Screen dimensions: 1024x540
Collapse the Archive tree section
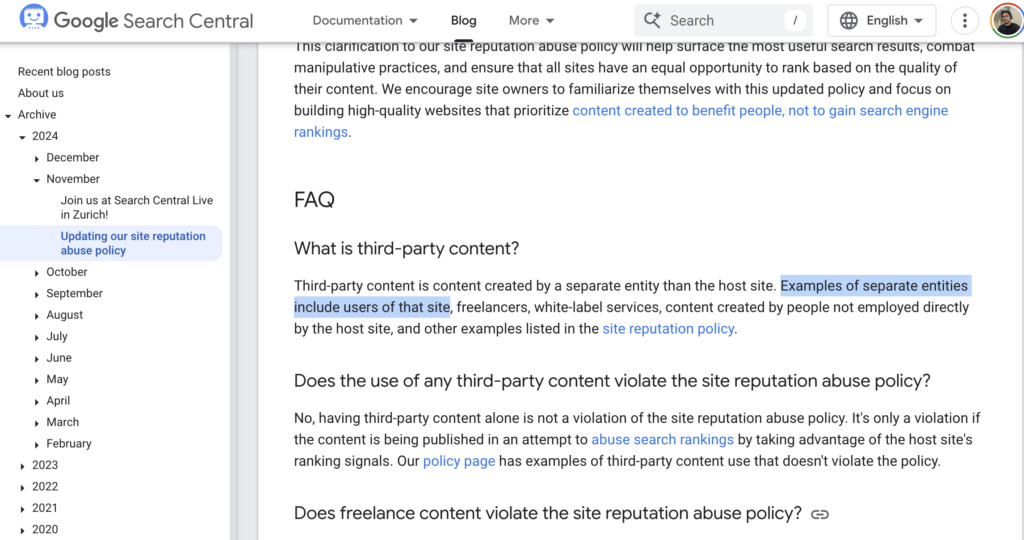pos(8,115)
